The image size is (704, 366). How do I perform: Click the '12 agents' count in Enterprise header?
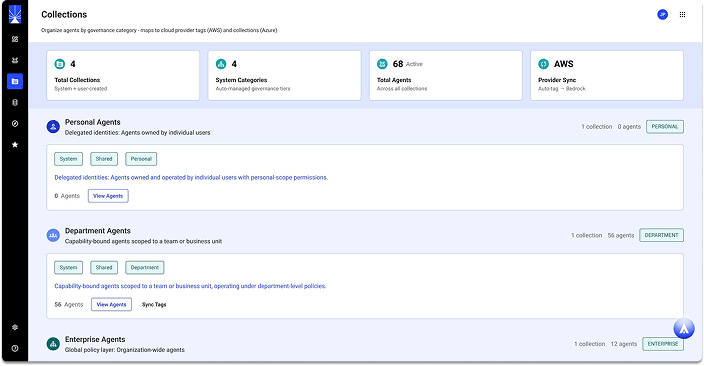624,344
